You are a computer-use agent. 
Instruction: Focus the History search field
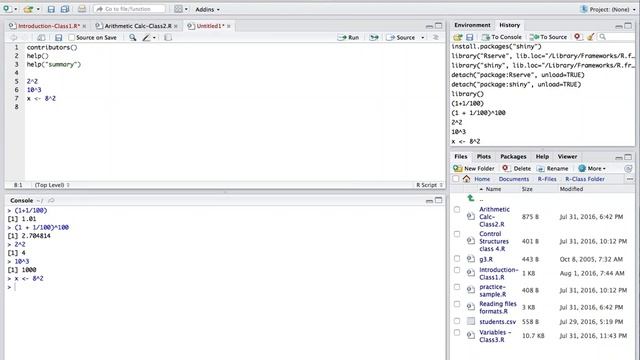(616, 37)
